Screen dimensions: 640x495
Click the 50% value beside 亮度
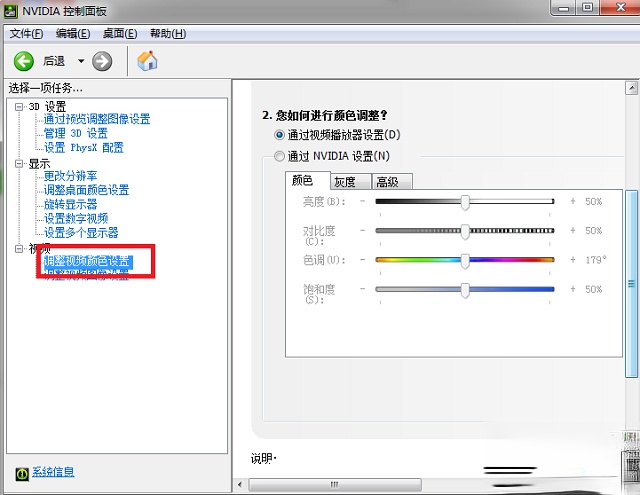pyautogui.click(x=593, y=202)
